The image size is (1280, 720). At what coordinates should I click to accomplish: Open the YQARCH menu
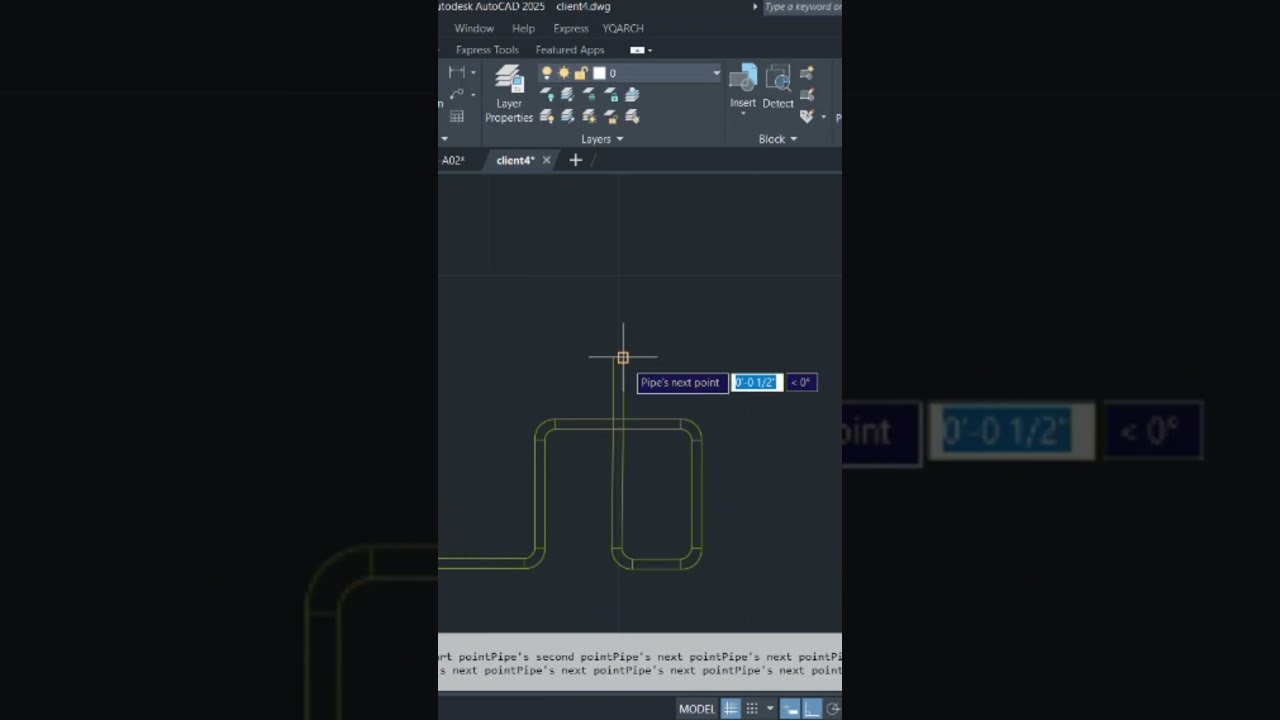pyautogui.click(x=623, y=29)
